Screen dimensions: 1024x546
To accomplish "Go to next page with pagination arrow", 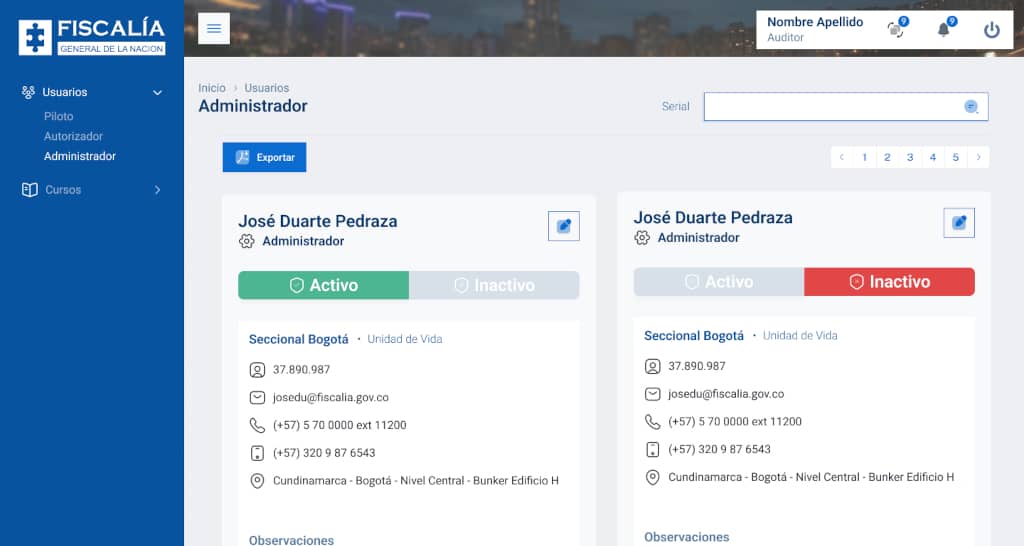I will 978,157.
